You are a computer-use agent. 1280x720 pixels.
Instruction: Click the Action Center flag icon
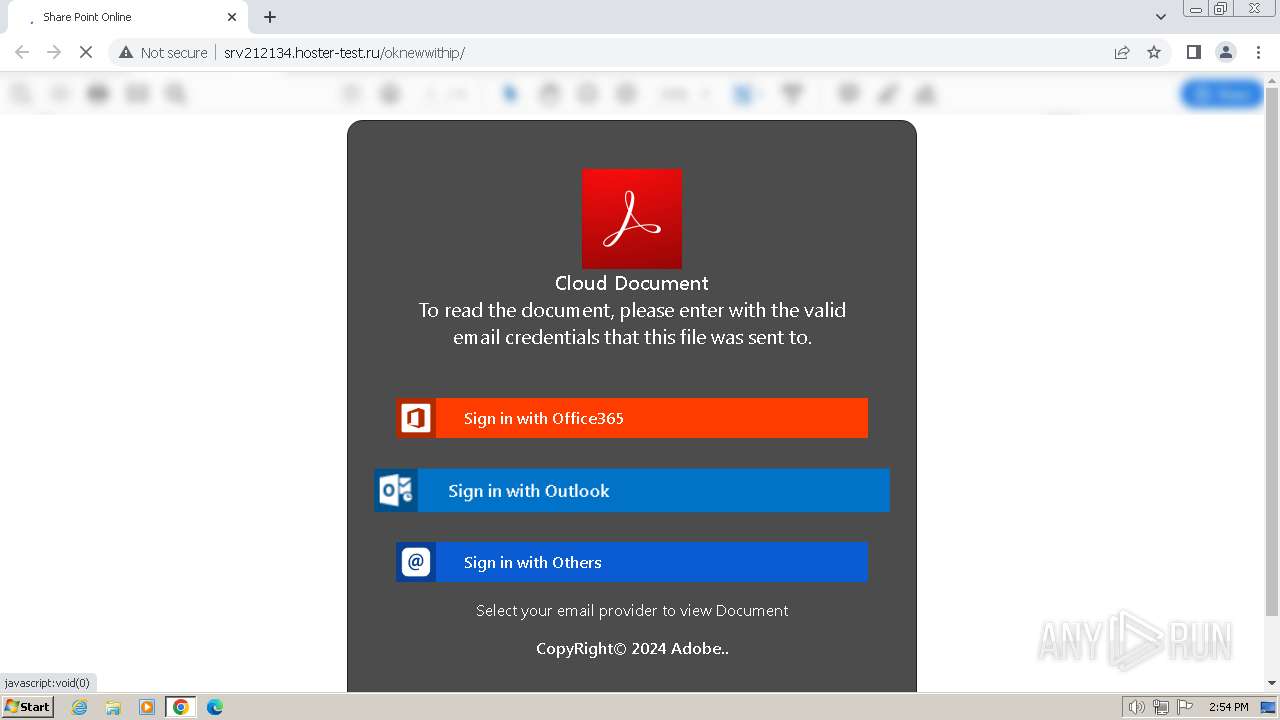pyautogui.click(x=1184, y=707)
